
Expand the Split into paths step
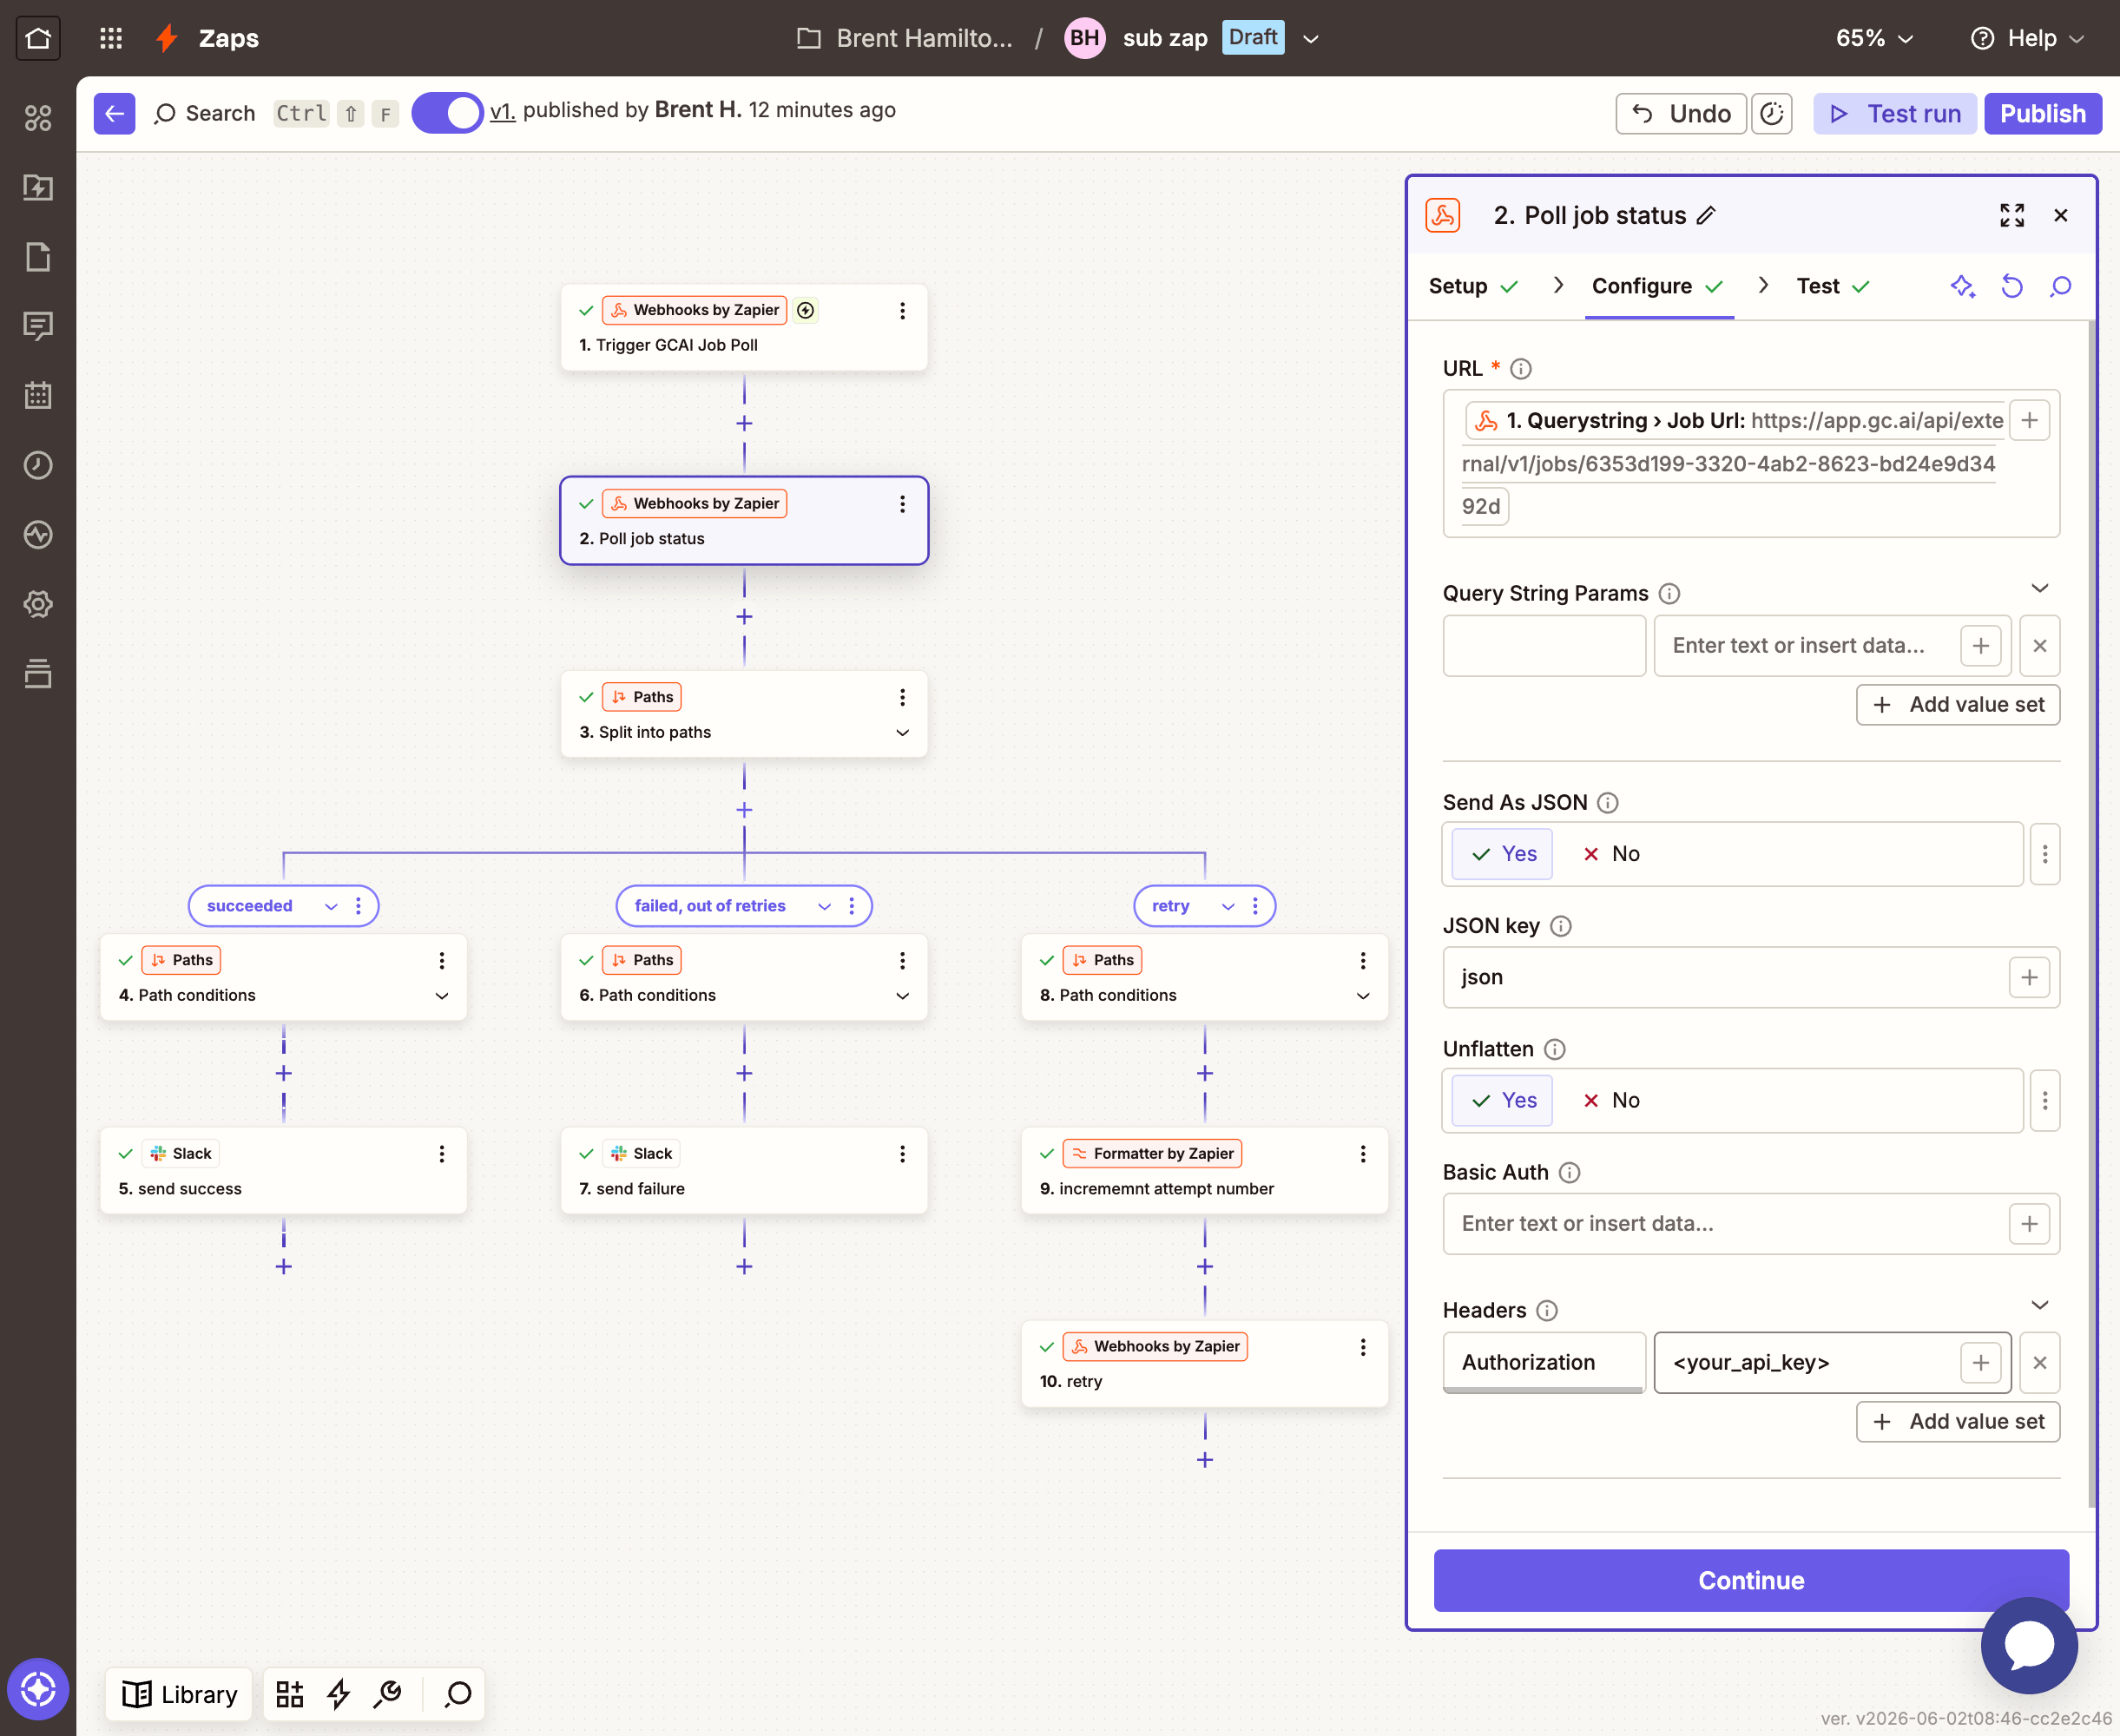[902, 732]
